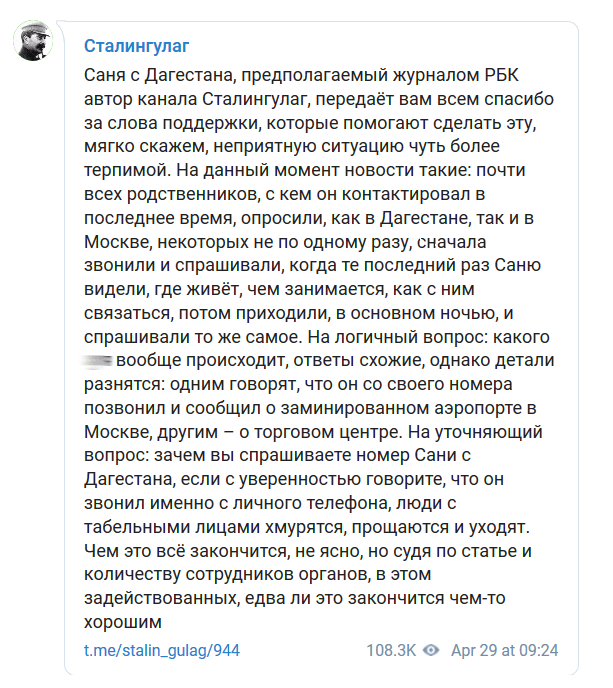This screenshot has width=613, height=688.
Task: Click the 108.3K view count
Action: click(x=391, y=650)
